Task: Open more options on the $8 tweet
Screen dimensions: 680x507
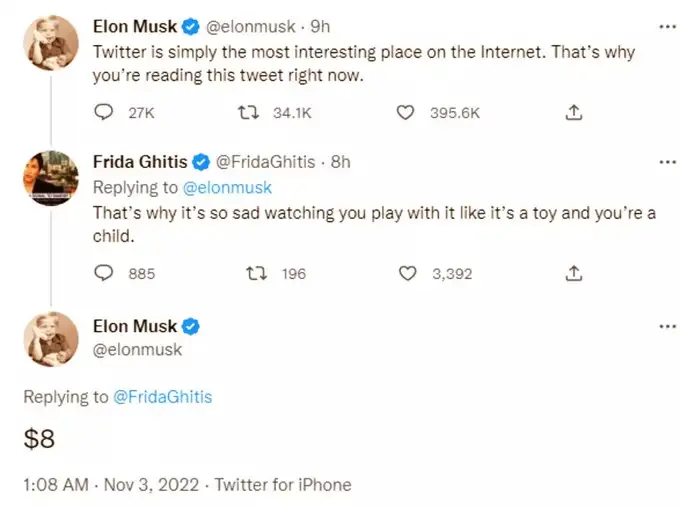Action: coord(667,326)
